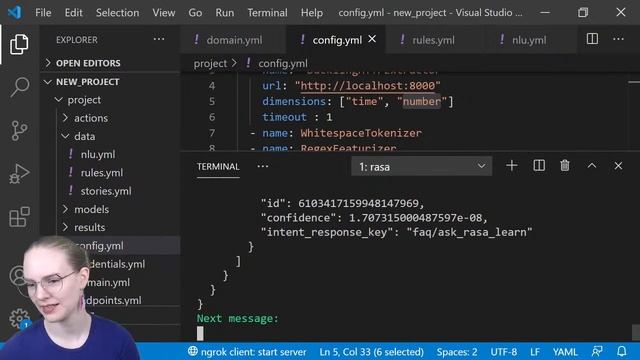This screenshot has height=360, width=640.
Task: Open notifications bell in status bar
Action: coord(622,351)
